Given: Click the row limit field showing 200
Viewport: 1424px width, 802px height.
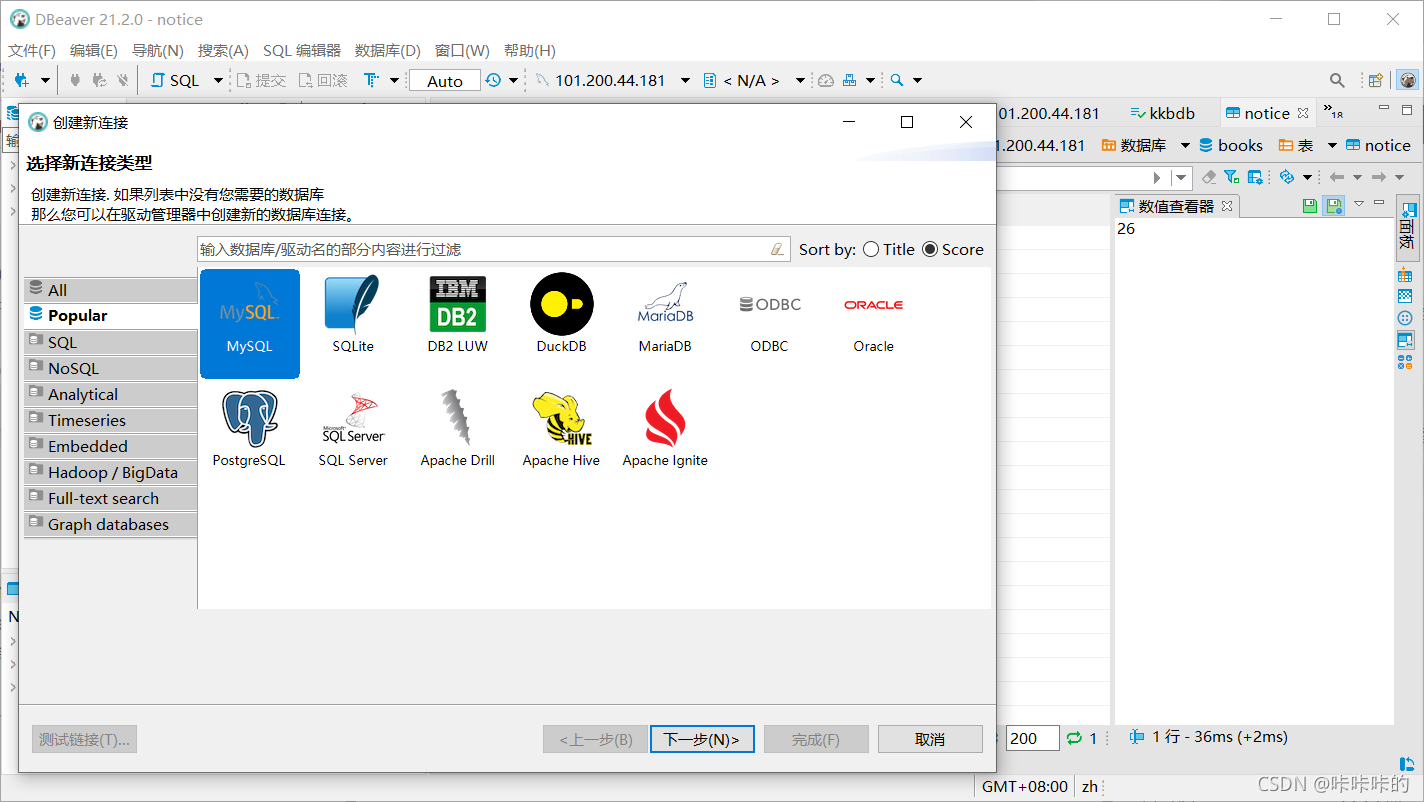Looking at the screenshot, I should pos(1032,738).
